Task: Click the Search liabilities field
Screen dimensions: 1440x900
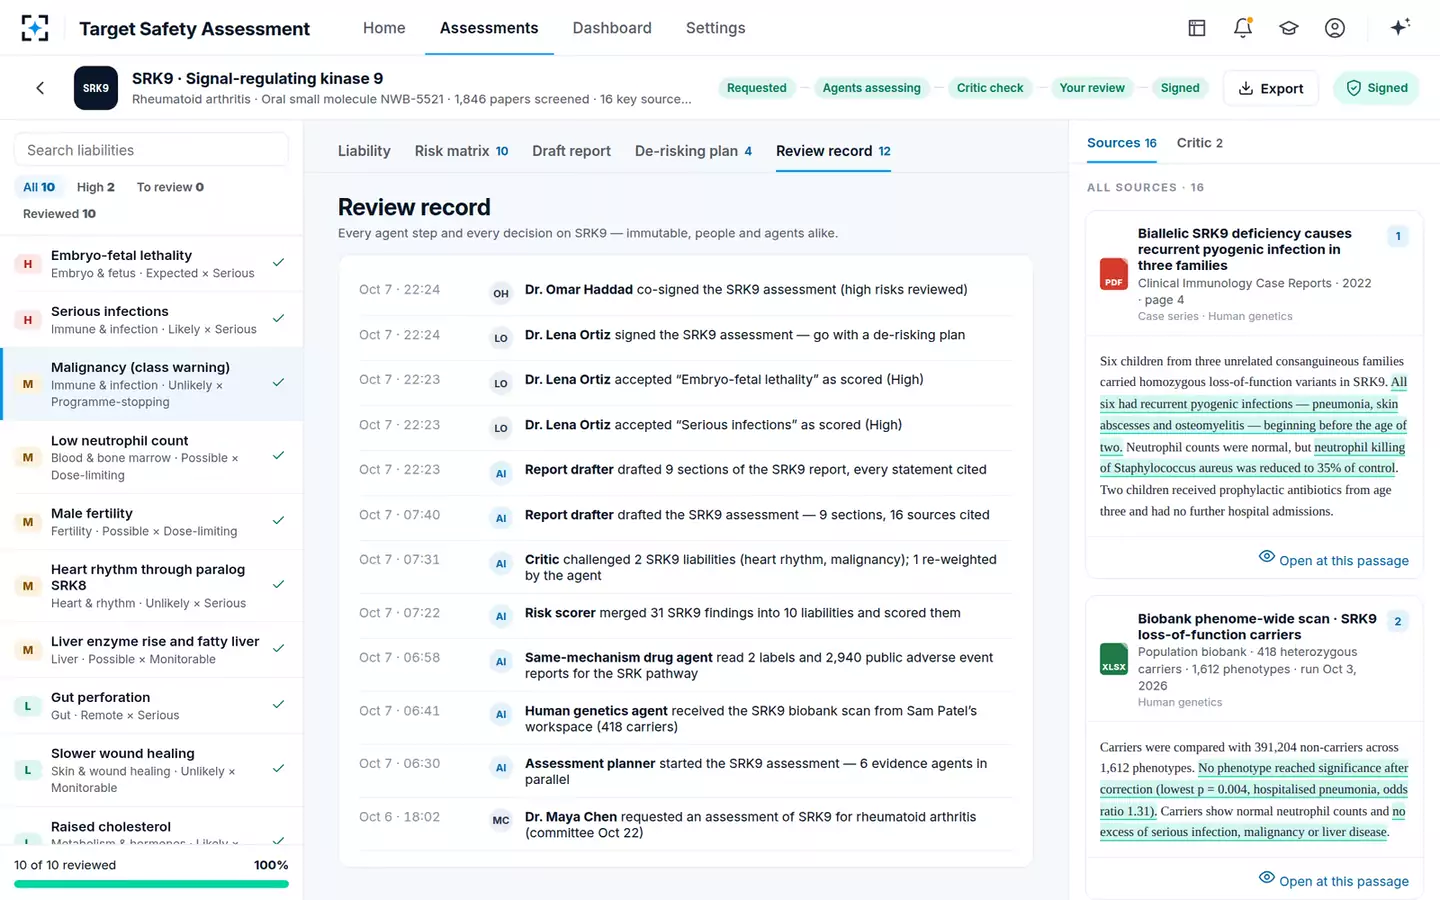Action: [151, 150]
